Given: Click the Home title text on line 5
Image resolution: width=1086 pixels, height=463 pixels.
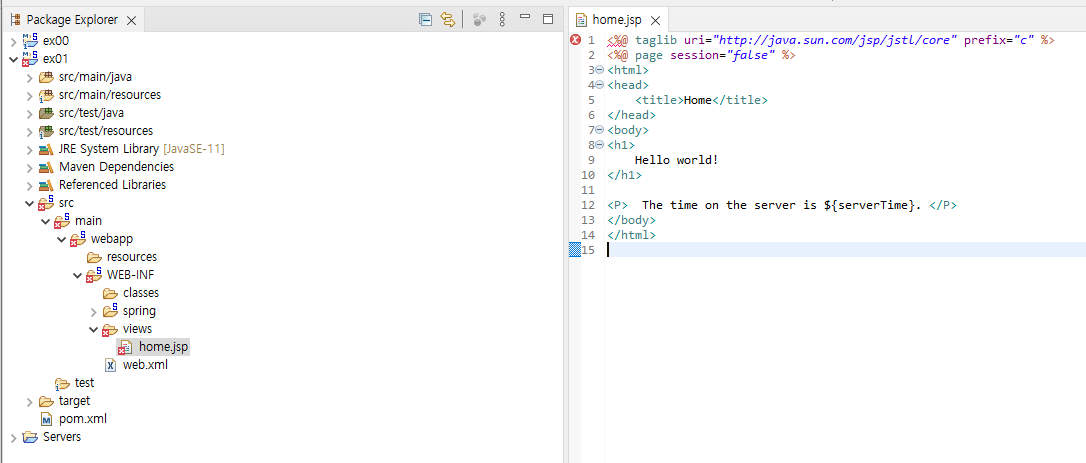Looking at the screenshot, I should 697,101.
